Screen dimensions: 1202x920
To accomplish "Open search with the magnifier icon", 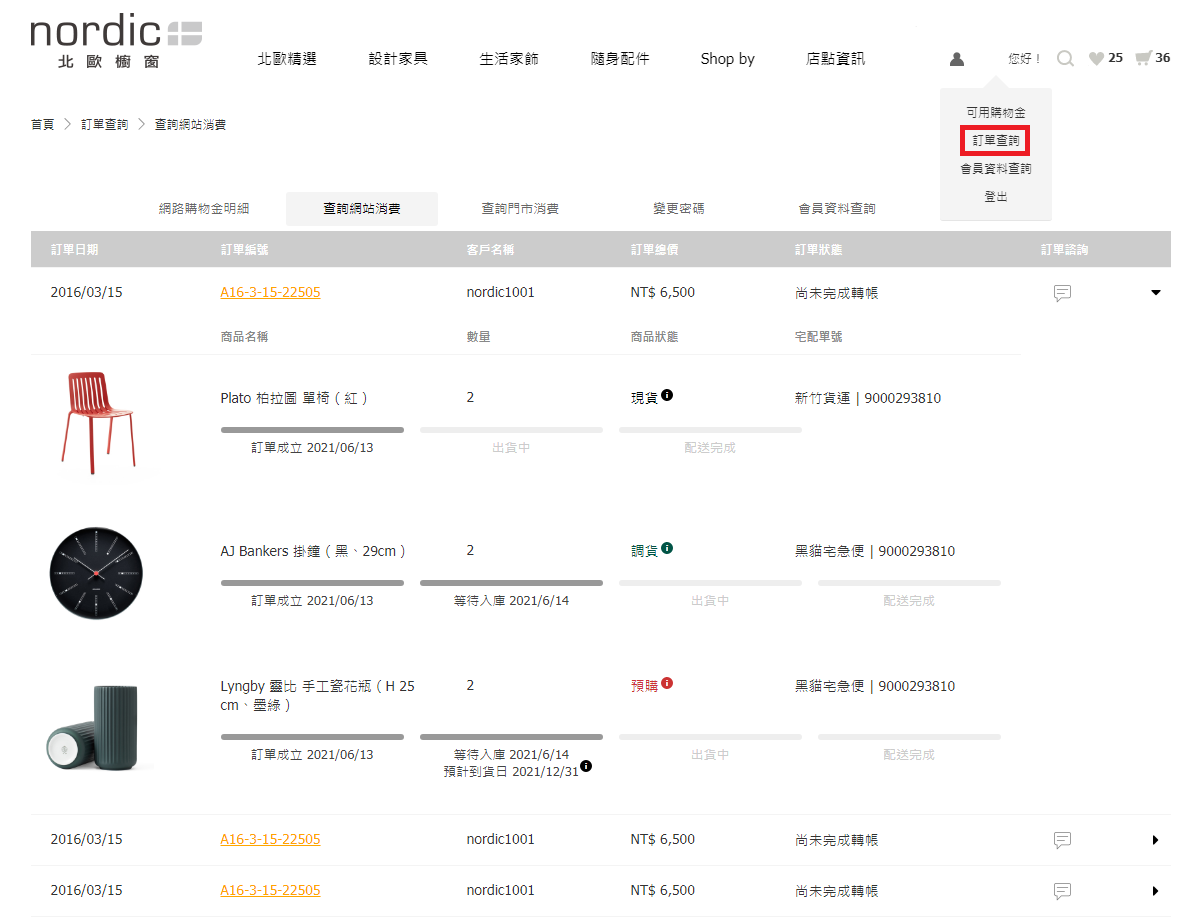I will (1065, 59).
